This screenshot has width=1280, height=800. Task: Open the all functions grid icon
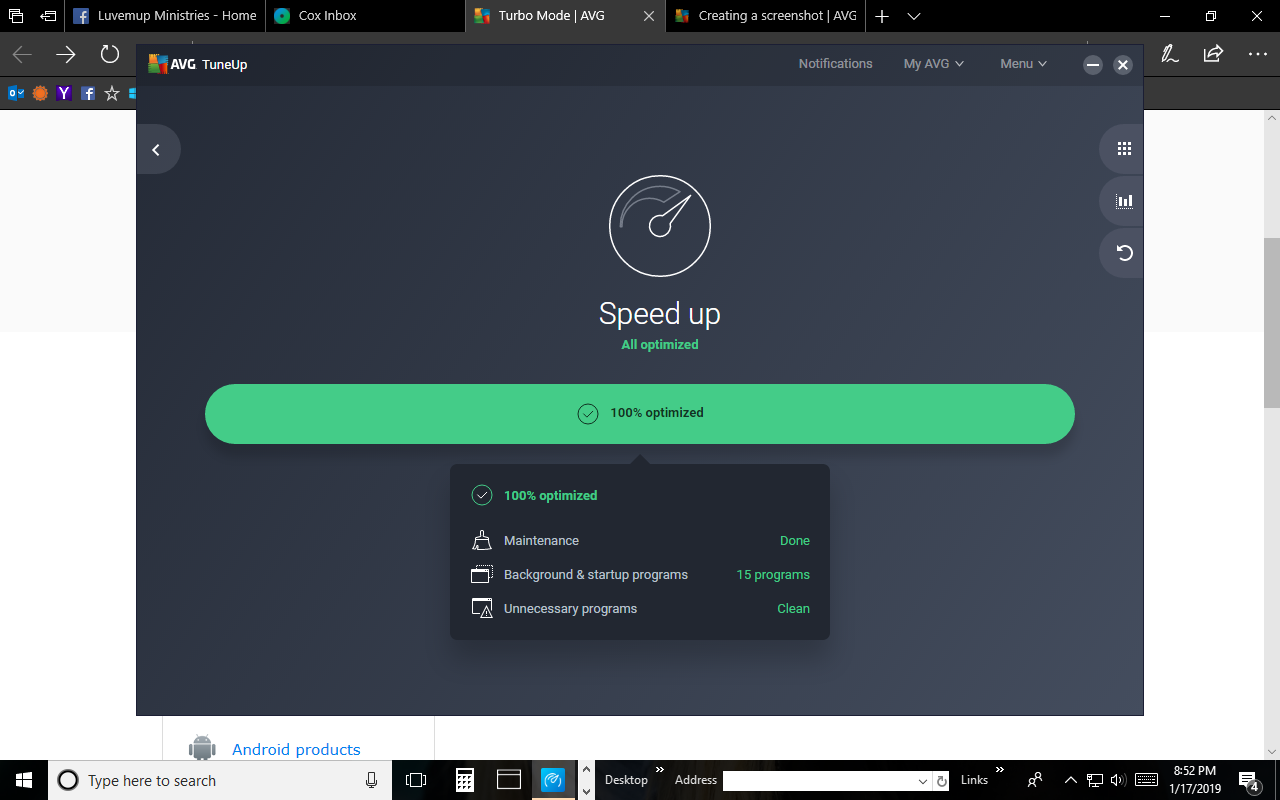click(1124, 149)
